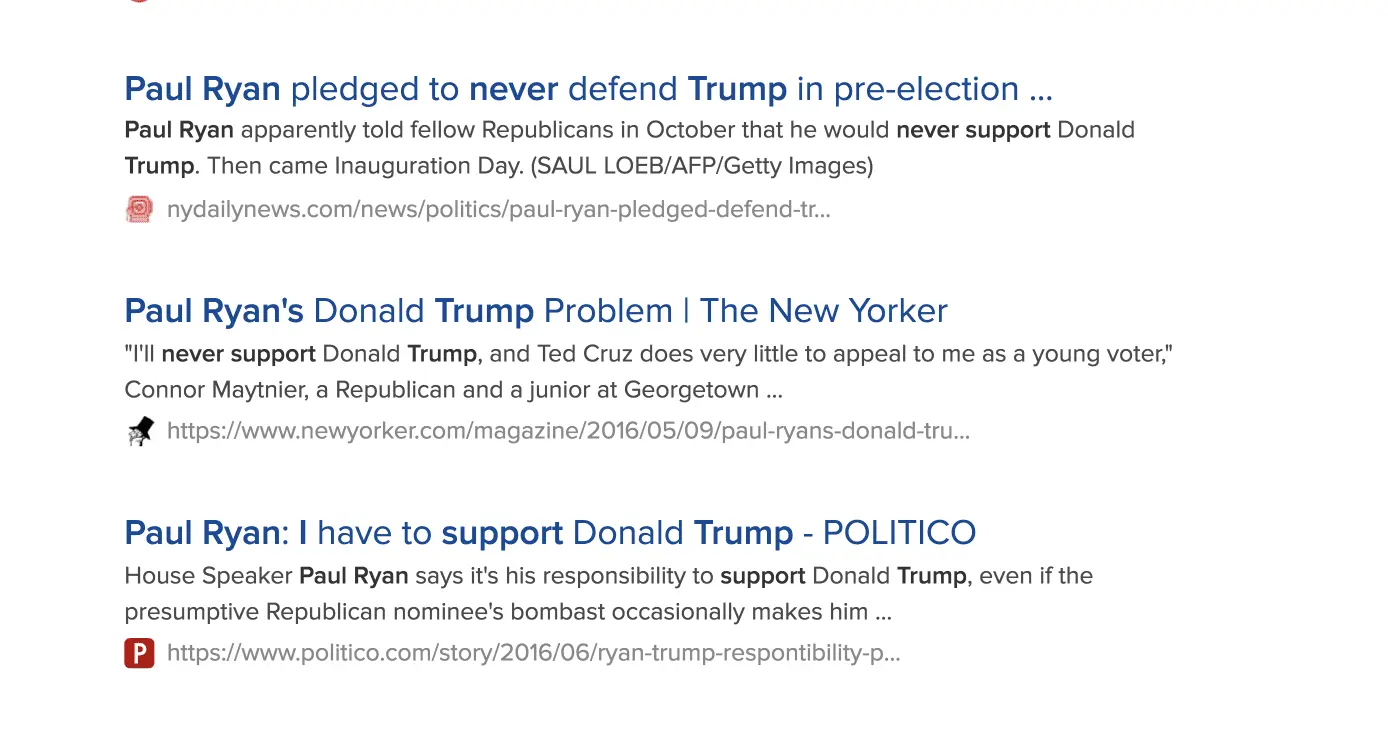Screen dimensions: 1388x741
Task: Click the word "POLITICO" in third title
Action: tap(898, 533)
